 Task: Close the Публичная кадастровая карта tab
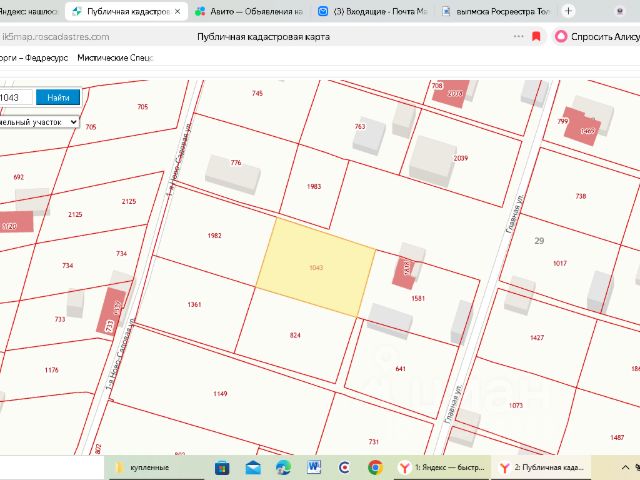[x=178, y=11]
